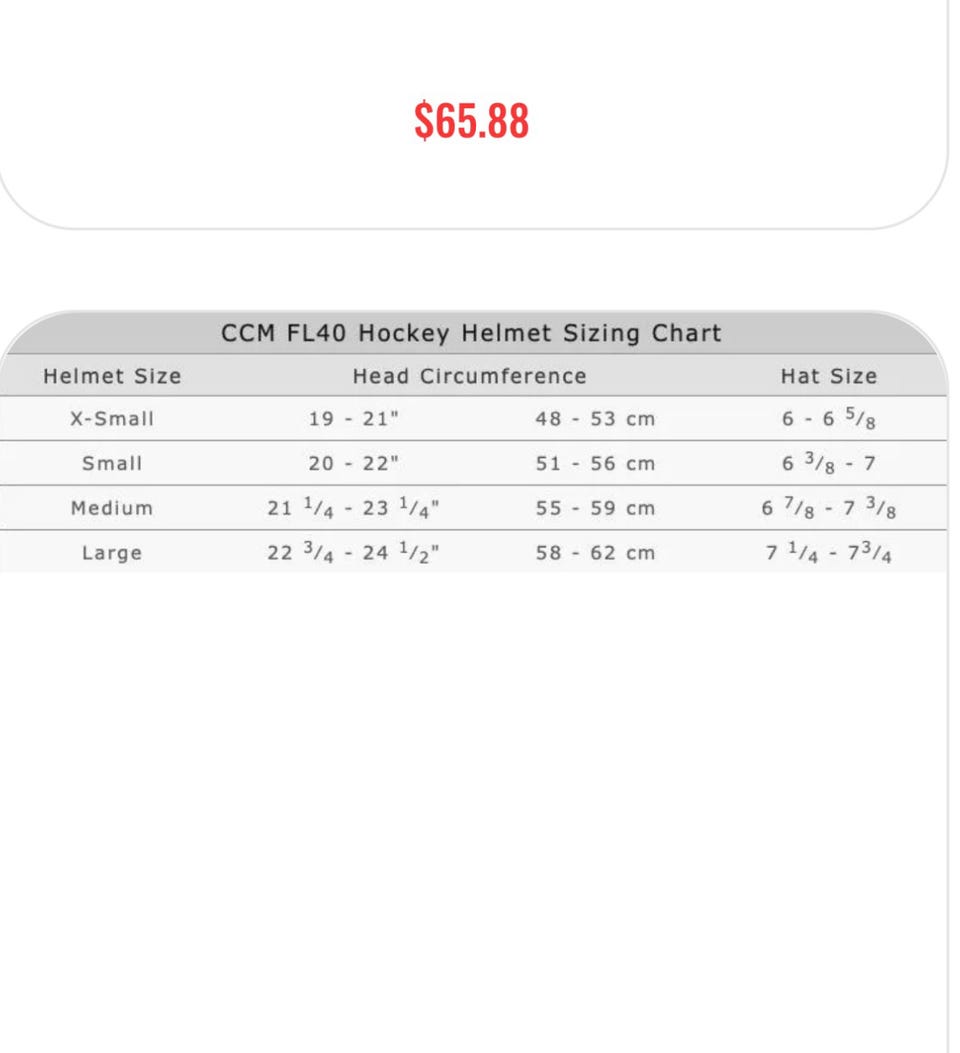The image size is (960, 1053).
Task: Tap the 48 - 53 cm value
Action: pyautogui.click(x=595, y=419)
